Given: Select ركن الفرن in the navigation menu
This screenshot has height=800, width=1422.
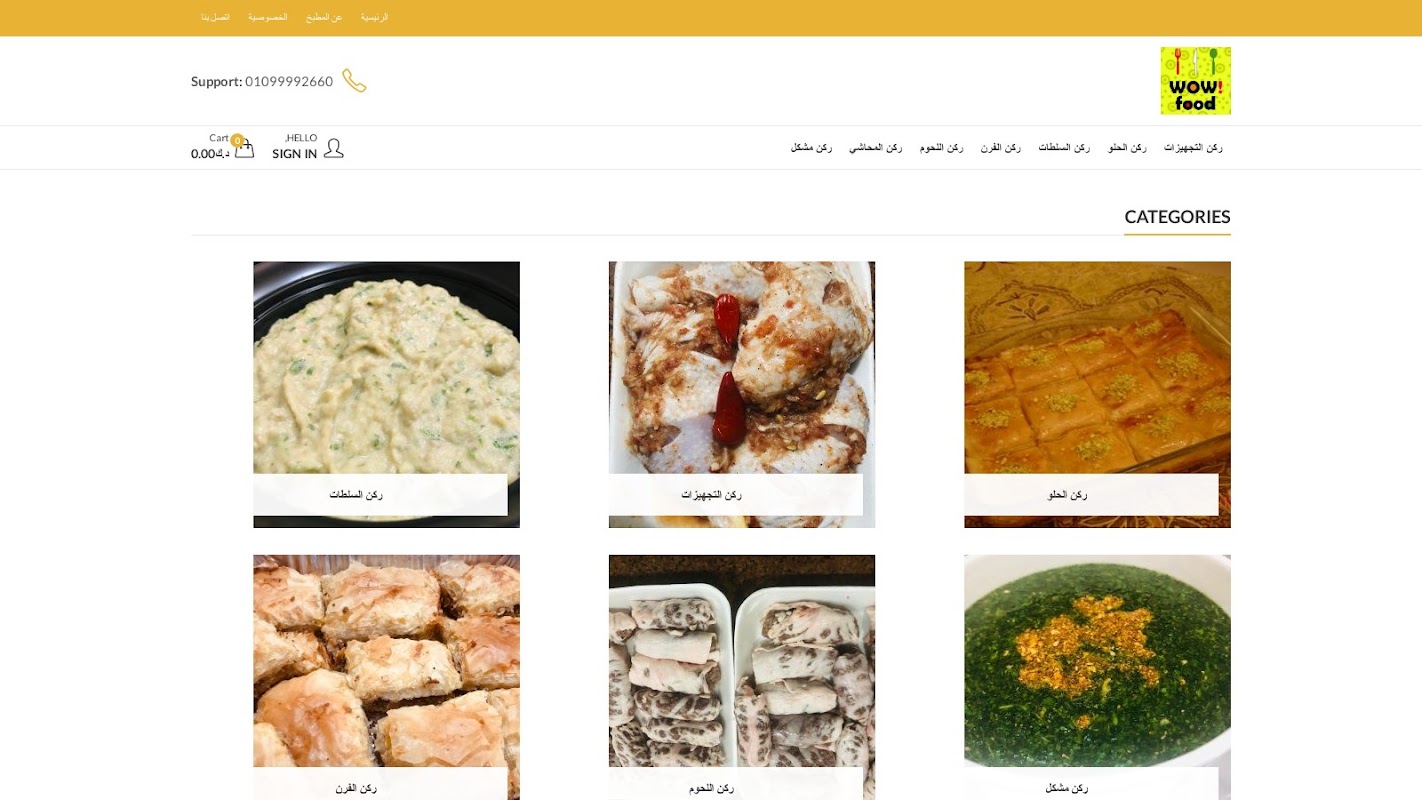Looking at the screenshot, I should [1000, 148].
